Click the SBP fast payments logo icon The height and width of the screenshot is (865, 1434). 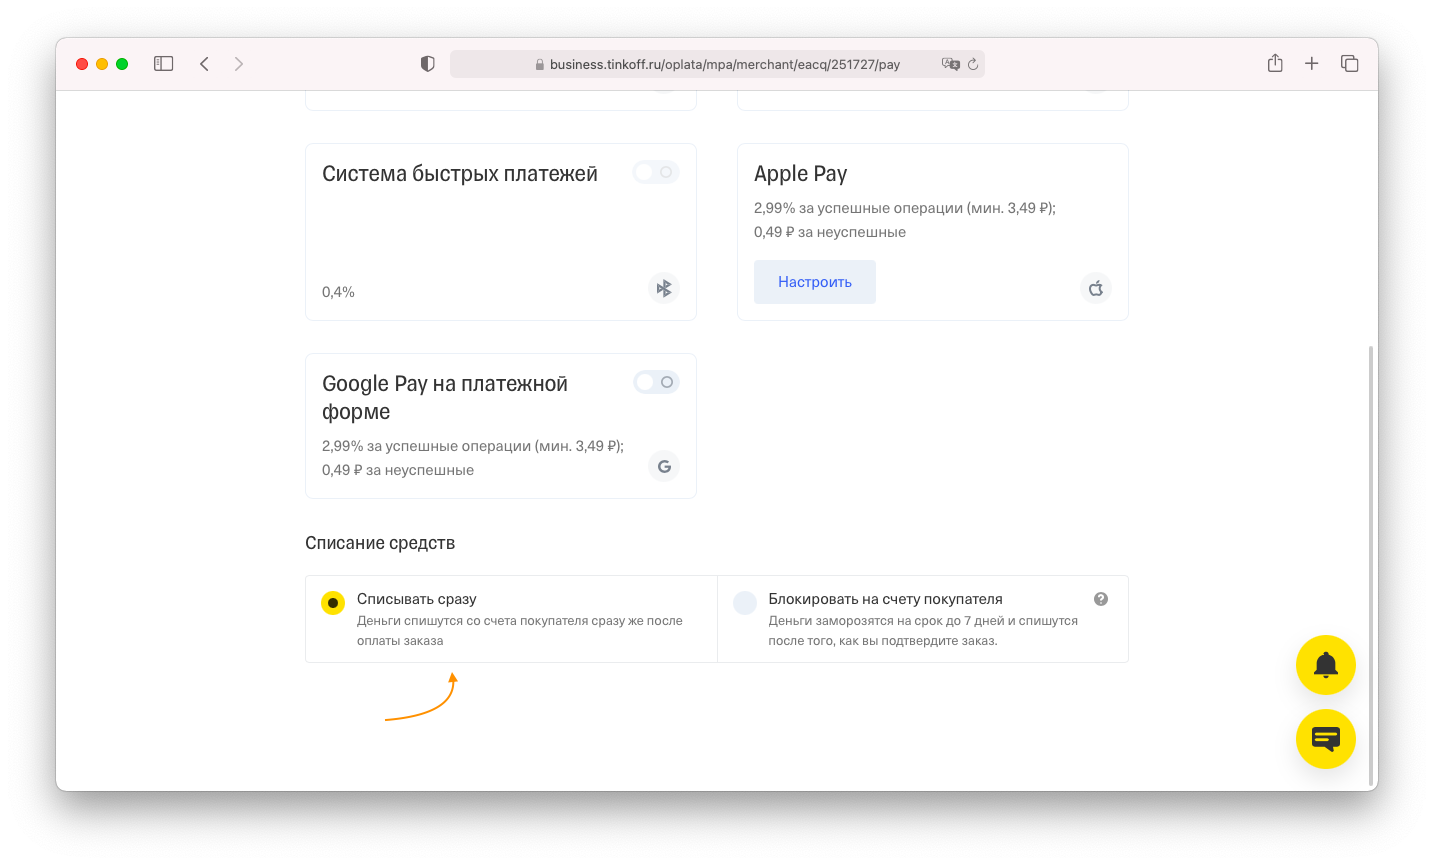664,288
